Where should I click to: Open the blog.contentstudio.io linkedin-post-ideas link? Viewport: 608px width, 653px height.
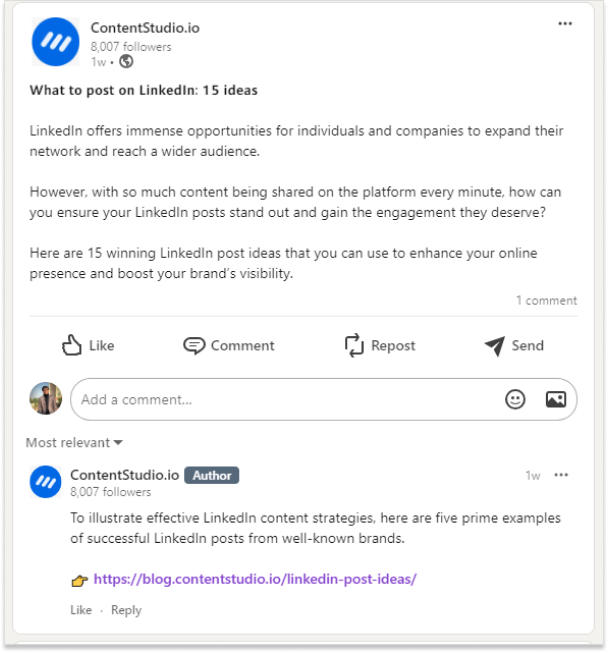[255, 579]
